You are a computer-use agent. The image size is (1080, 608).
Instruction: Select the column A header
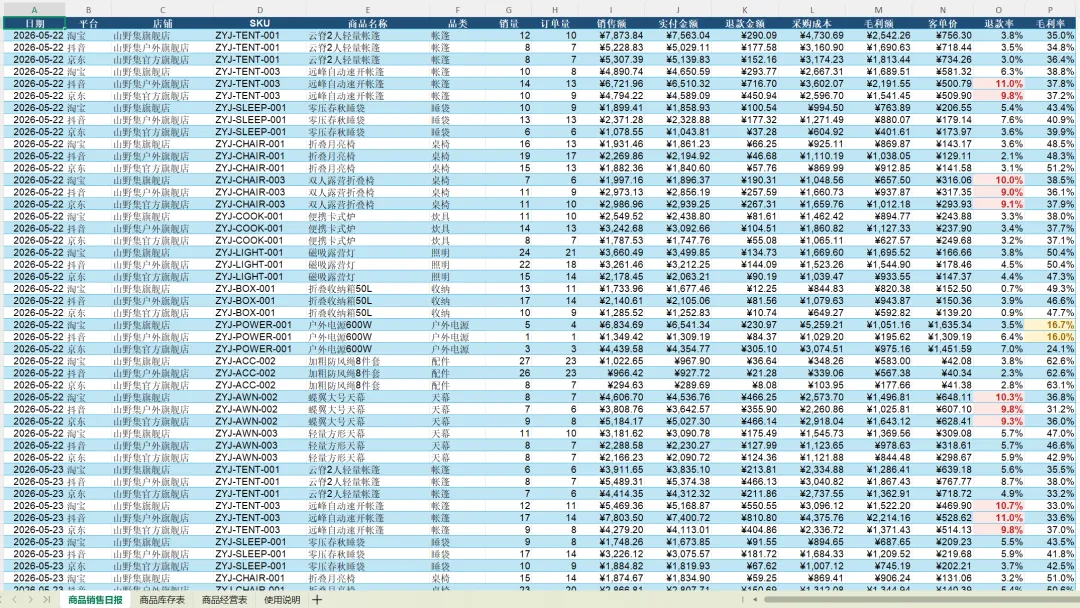pos(34,10)
